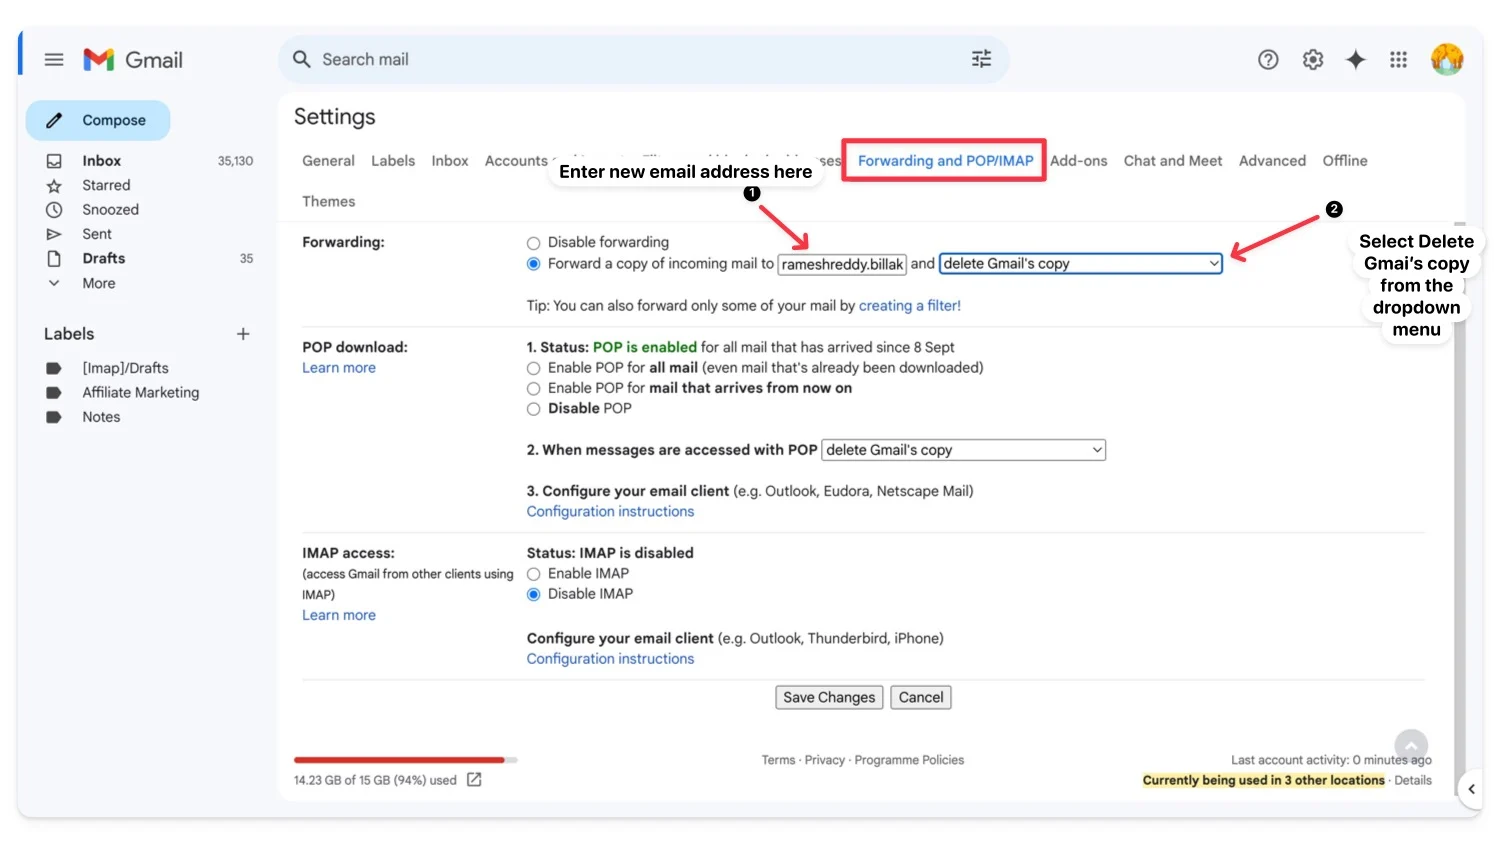Click the Settings gear icon

tap(1312, 60)
